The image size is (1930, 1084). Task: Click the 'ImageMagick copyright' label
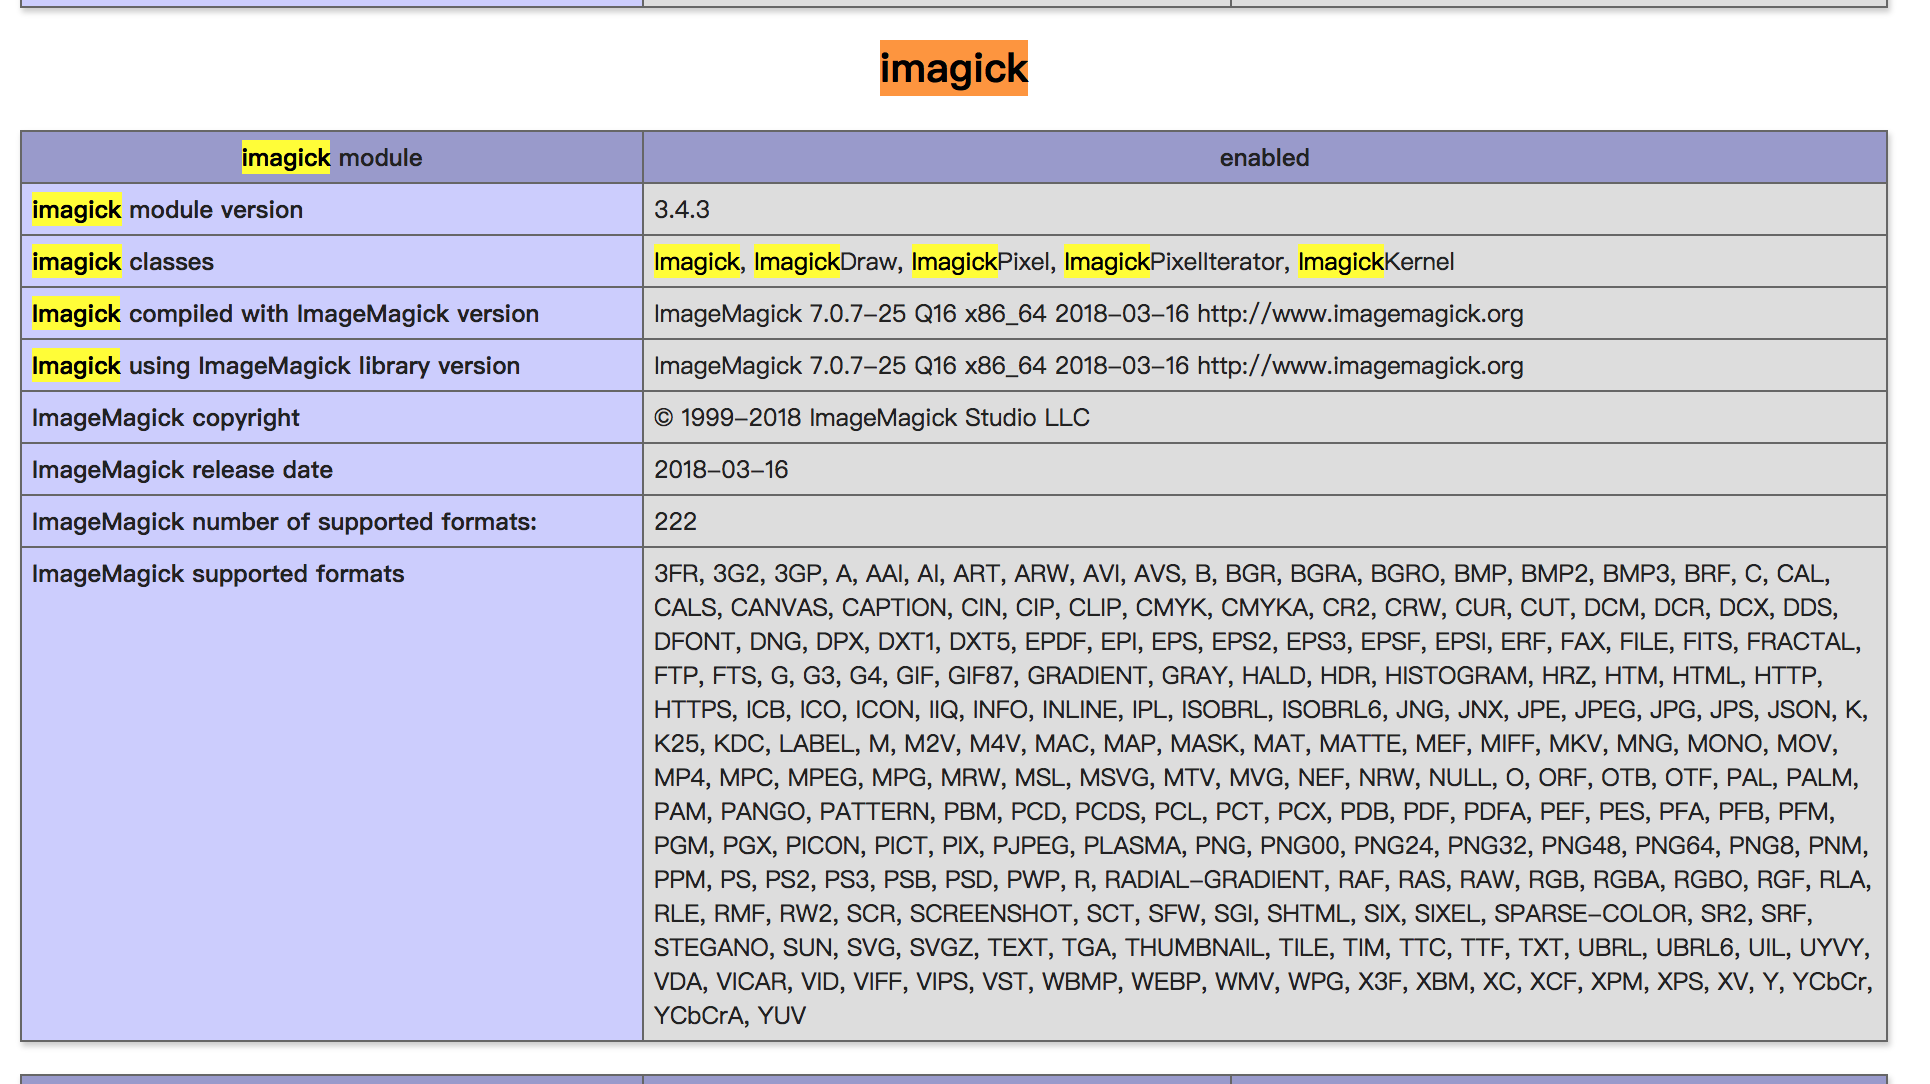click(x=166, y=418)
